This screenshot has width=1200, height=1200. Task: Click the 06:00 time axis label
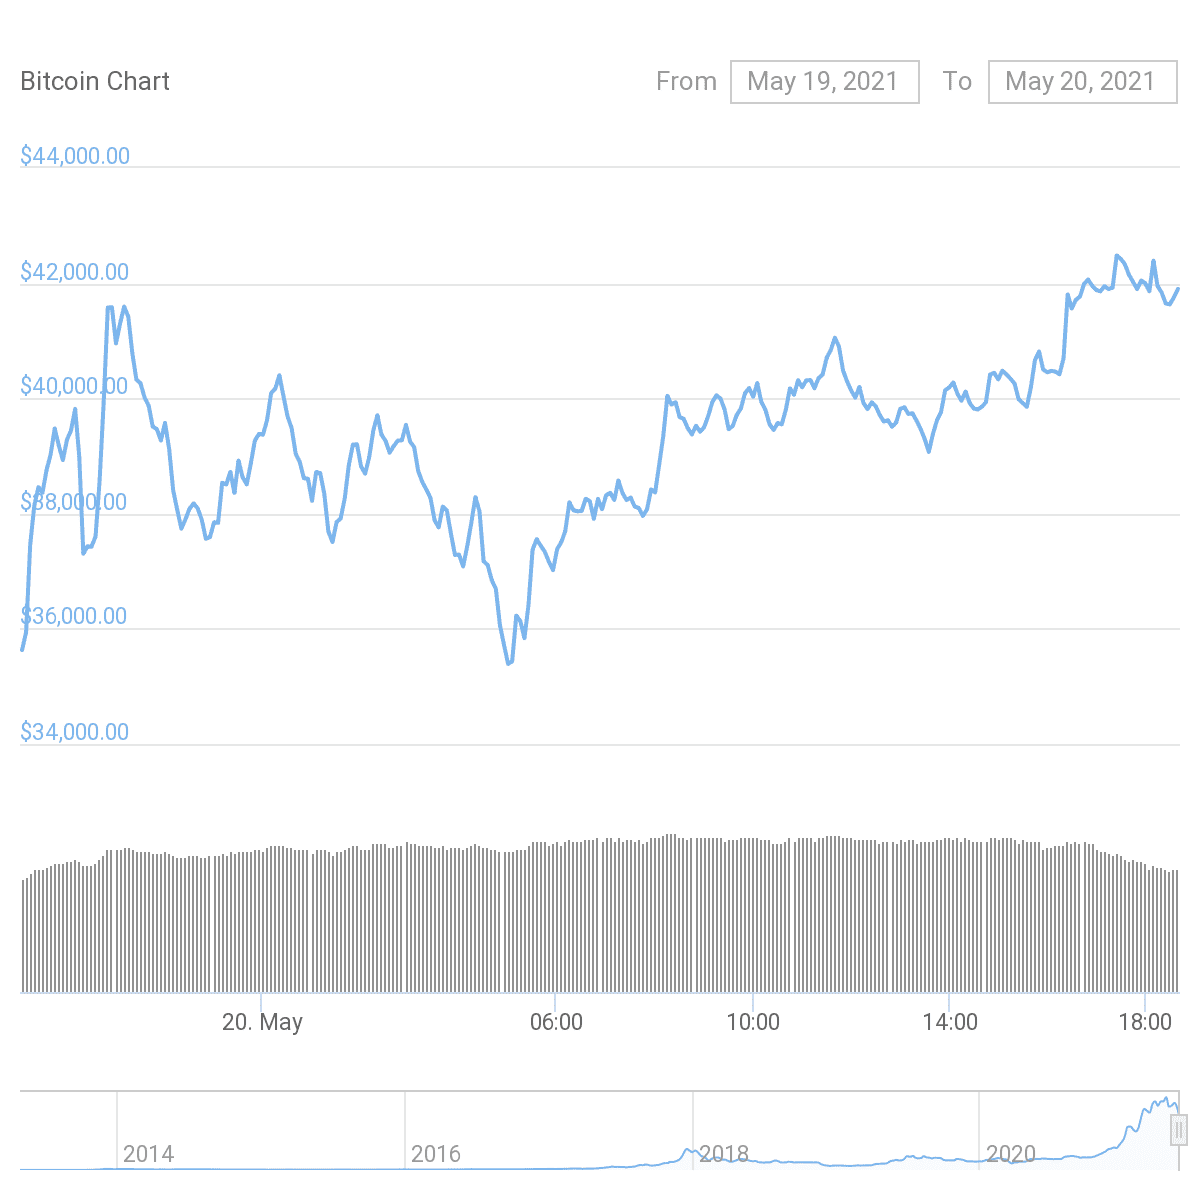pyautogui.click(x=556, y=1022)
